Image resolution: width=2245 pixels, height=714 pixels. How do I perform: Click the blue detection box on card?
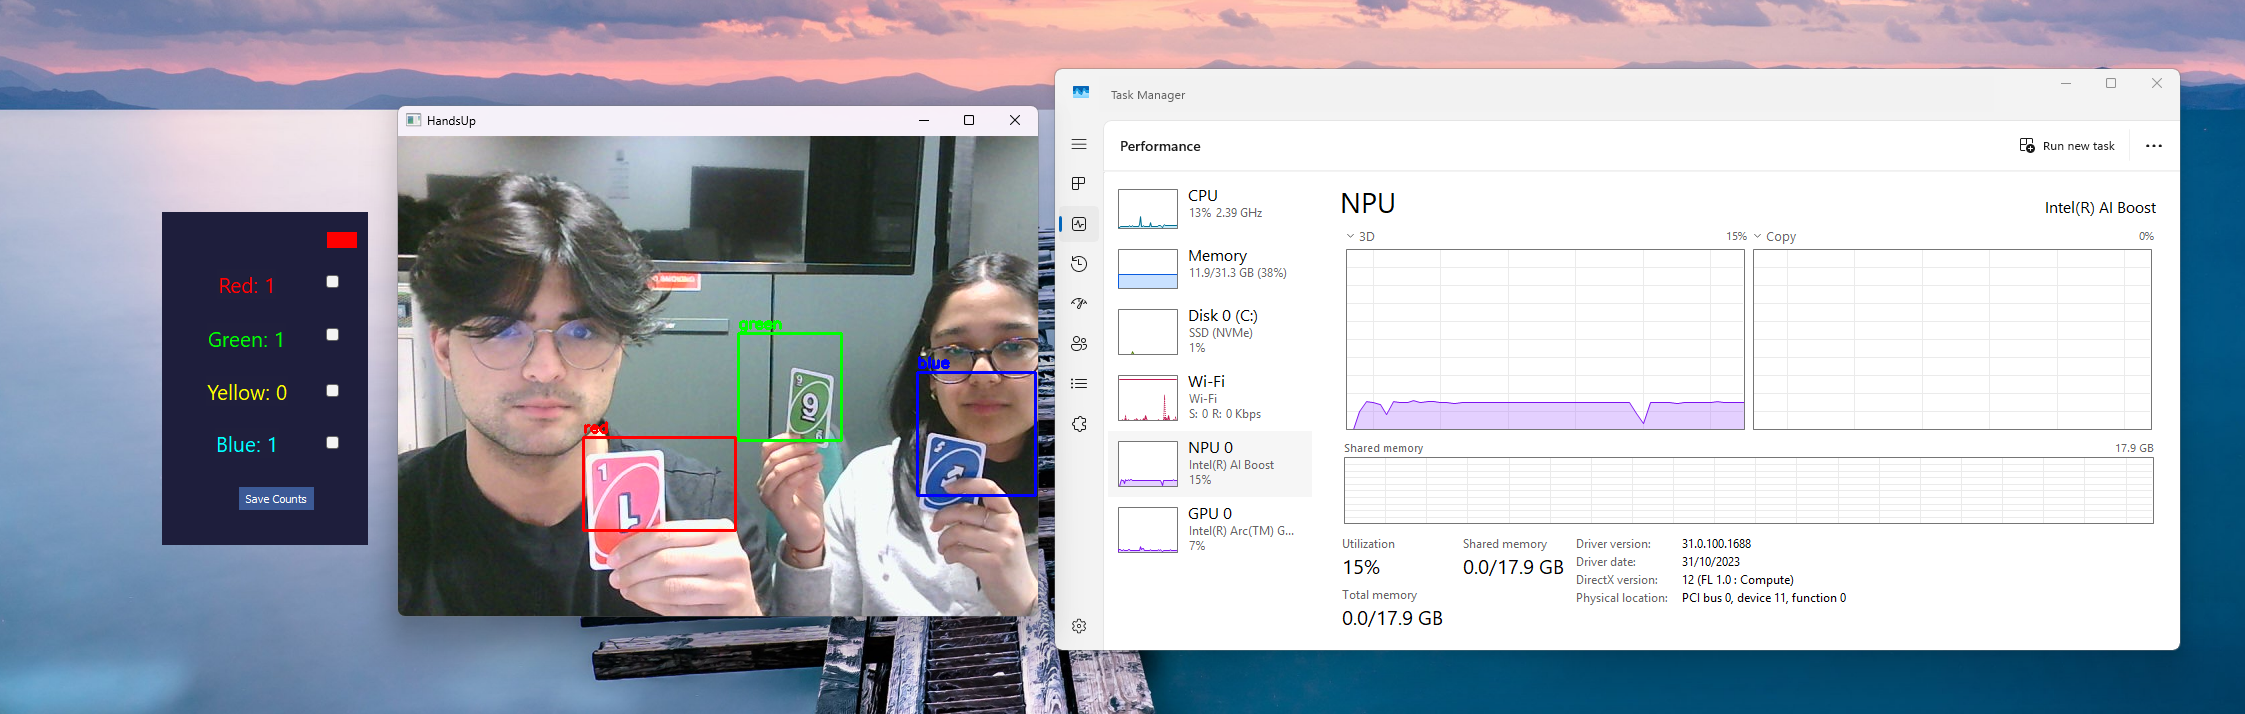(x=977, y=434)
